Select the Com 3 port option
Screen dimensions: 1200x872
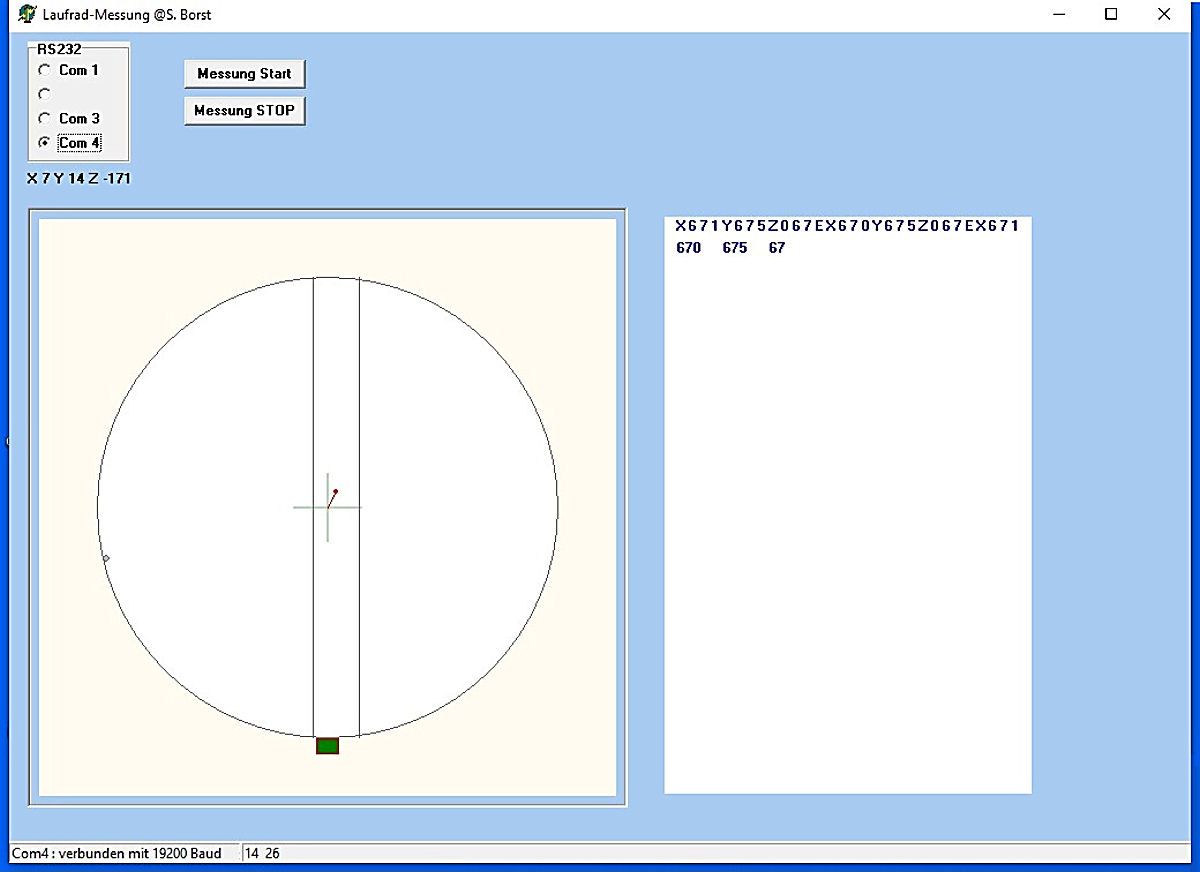pyautogui.click(x=44, y=118)
